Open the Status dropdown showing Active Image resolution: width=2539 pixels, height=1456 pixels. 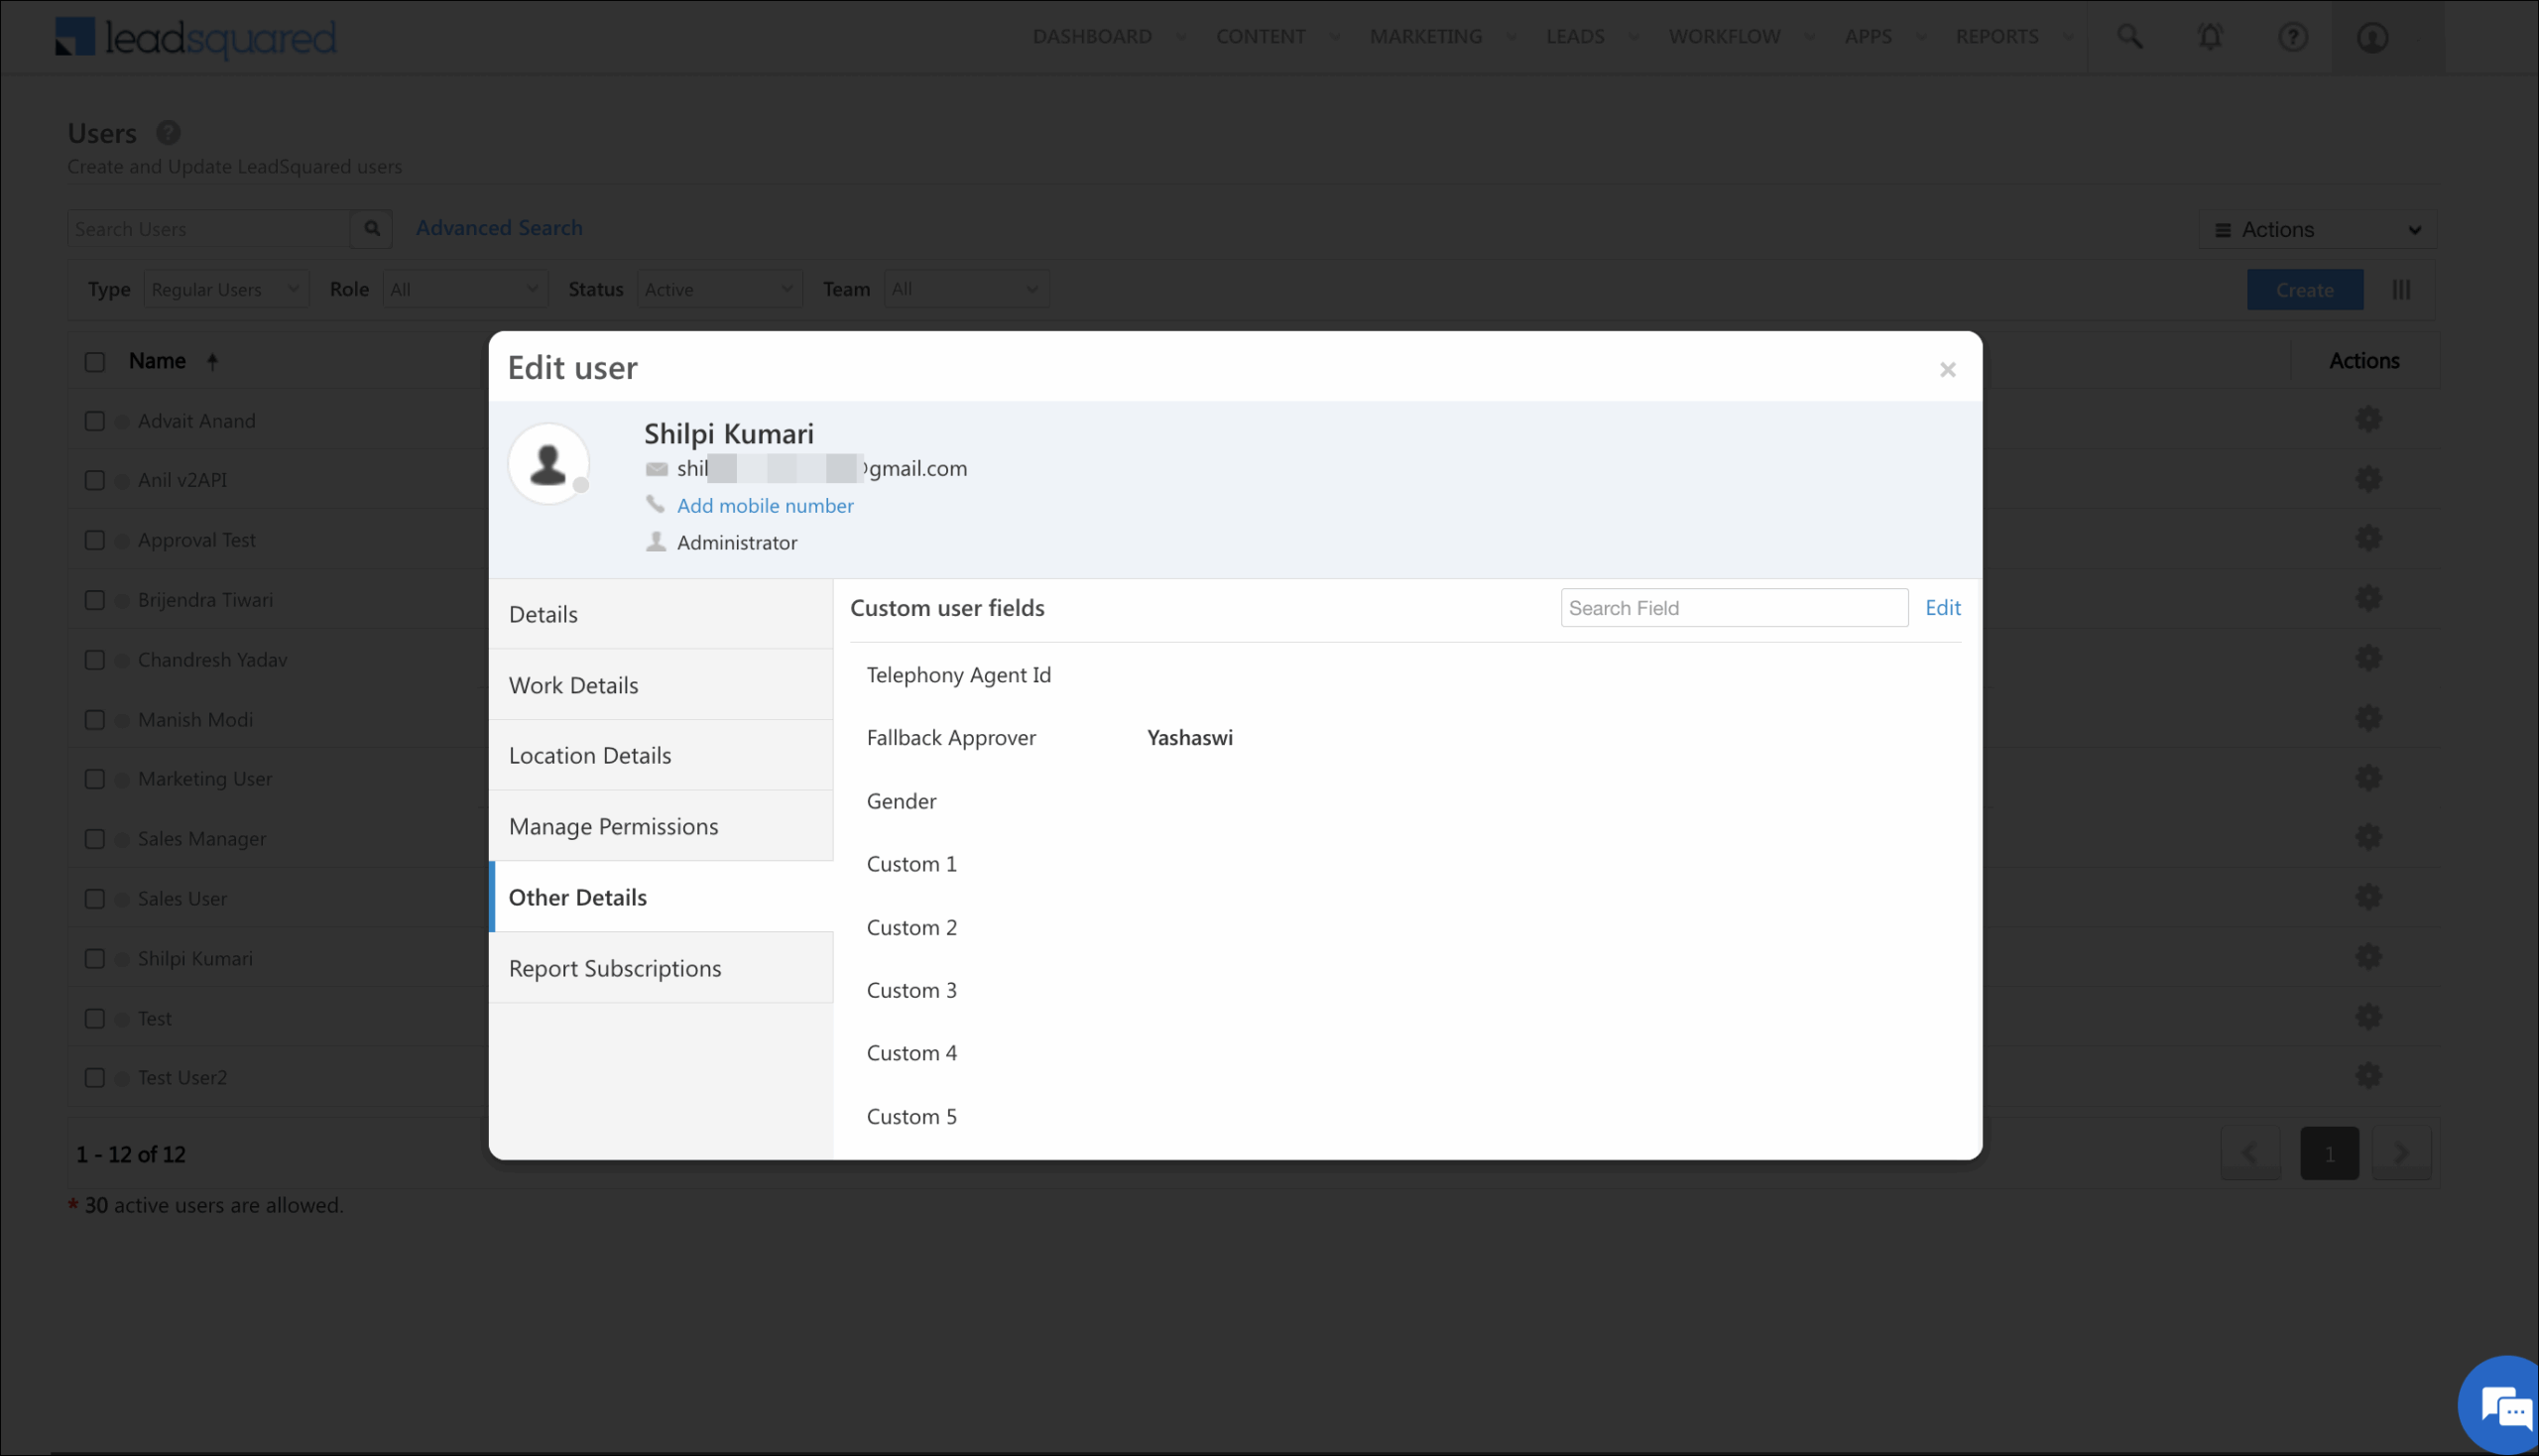(x=719, y=289)
